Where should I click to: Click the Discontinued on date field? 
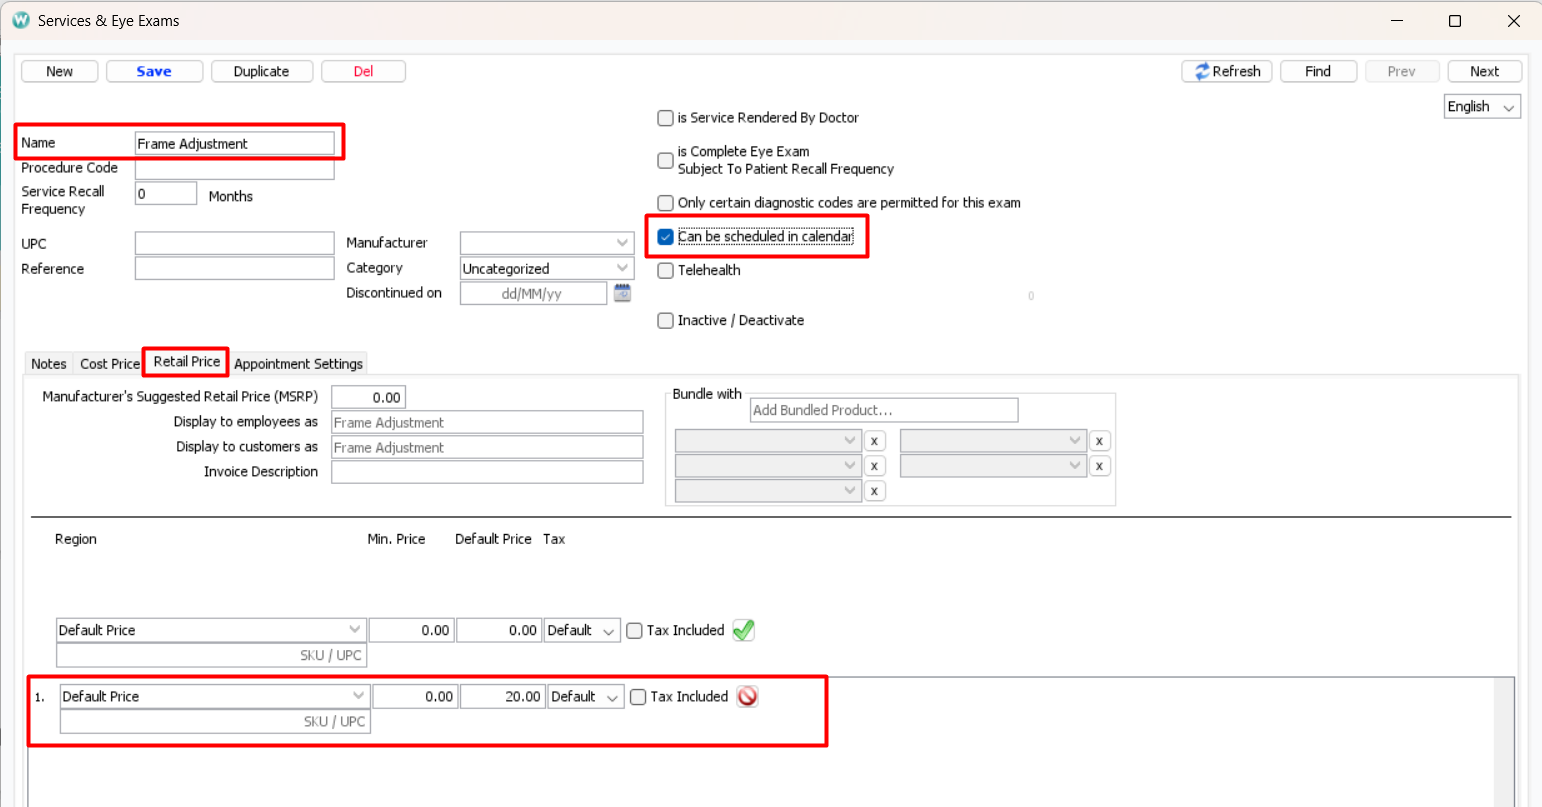coord(533,293)
